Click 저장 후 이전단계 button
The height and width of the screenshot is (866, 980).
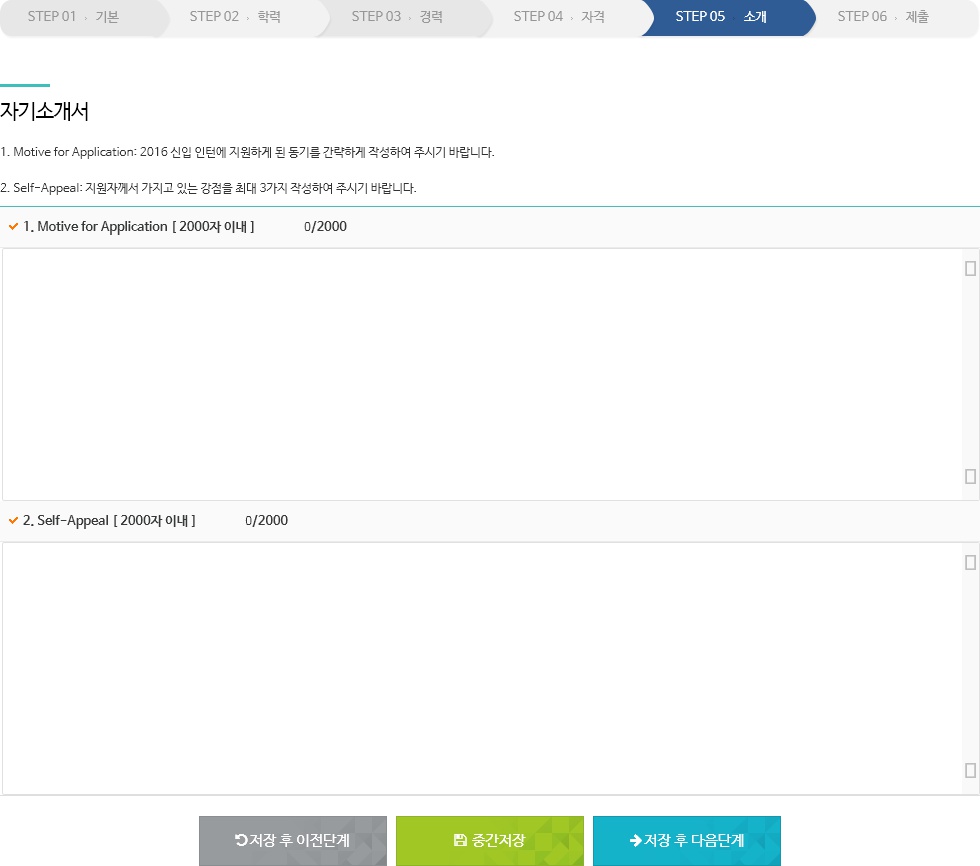pos(293,840)
